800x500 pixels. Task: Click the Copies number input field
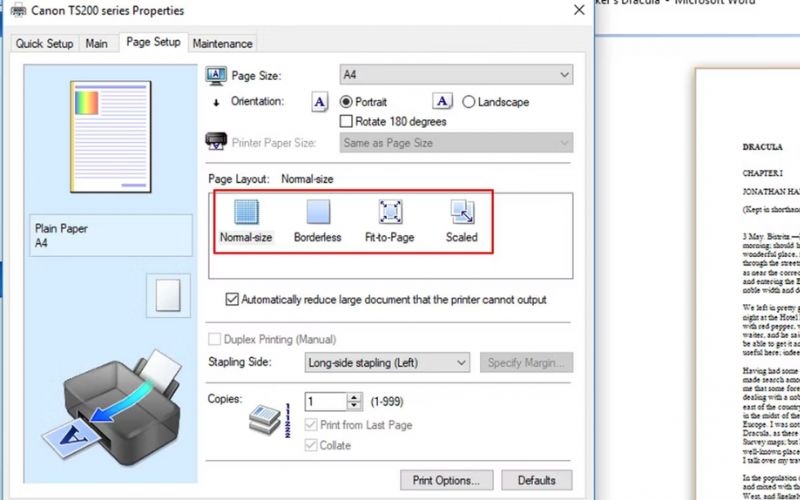[x=326, y=402]
